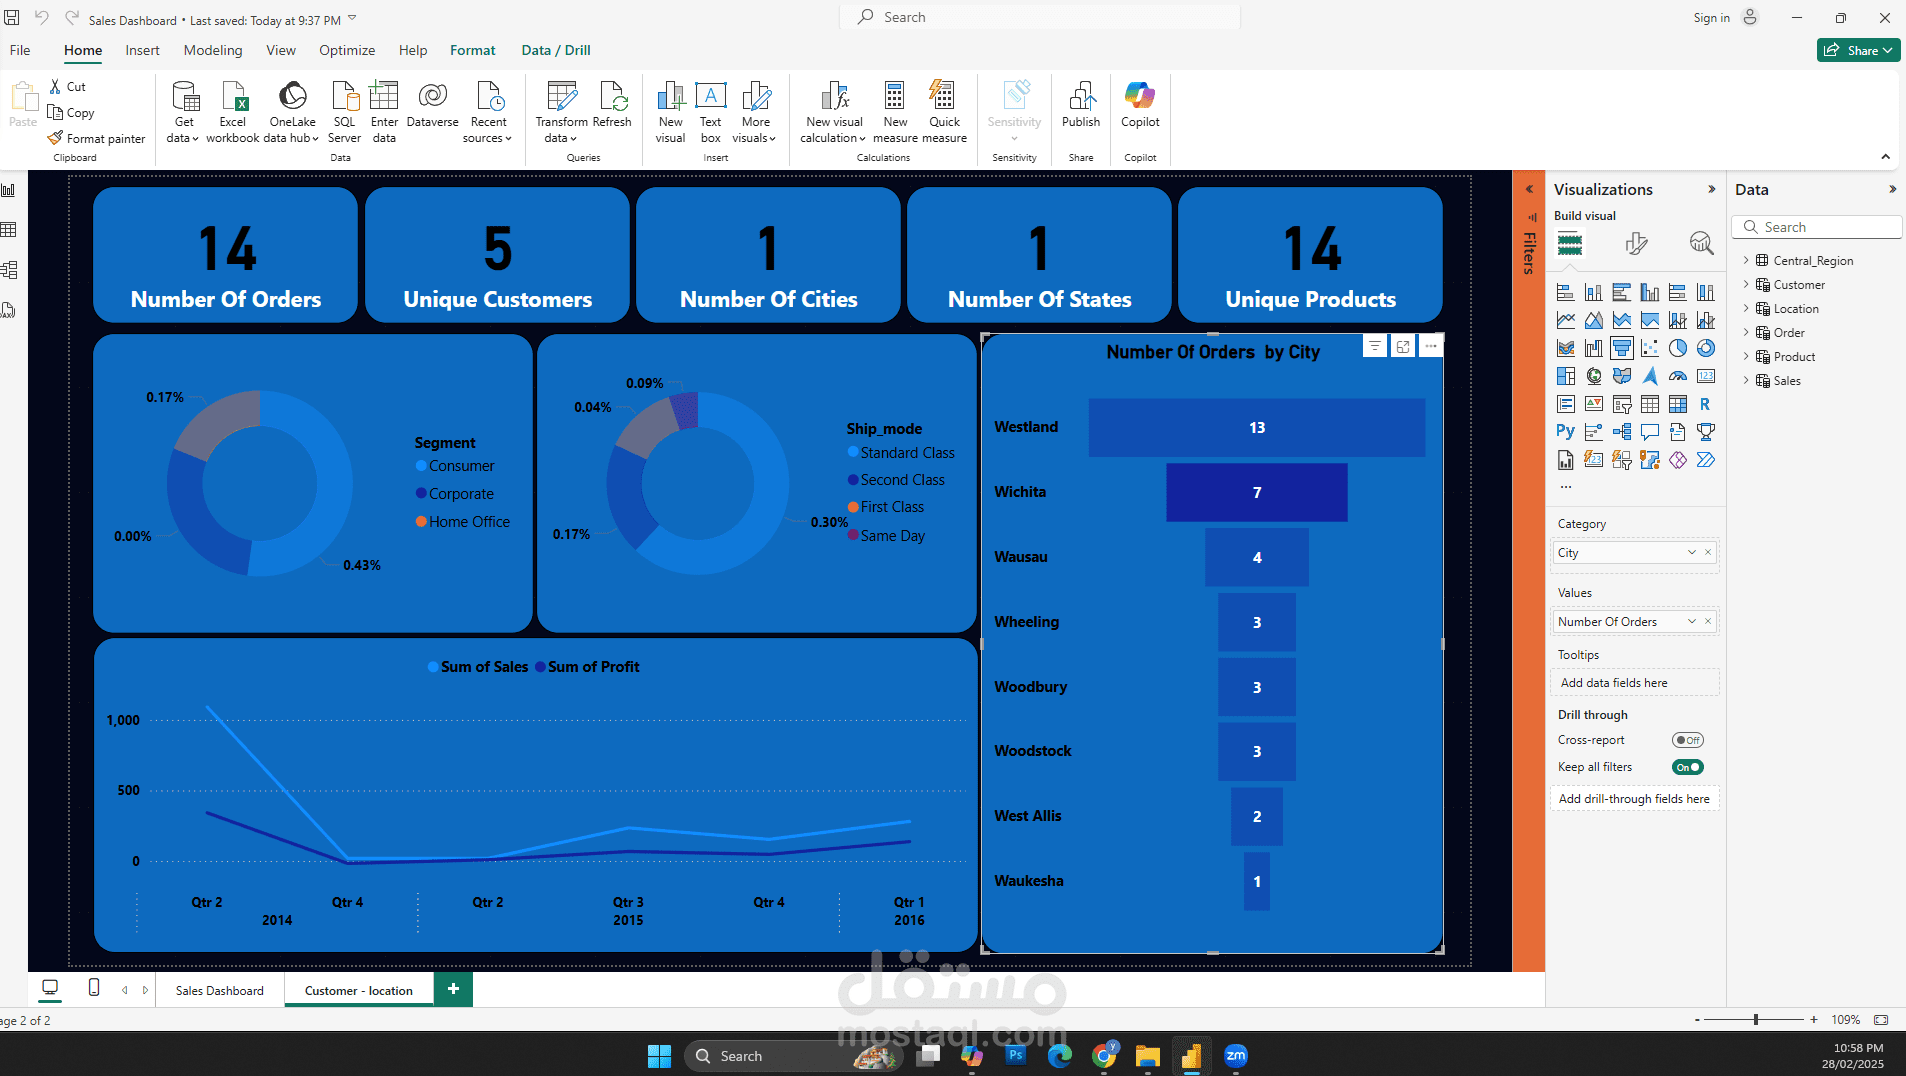Click the zoom in plus button

tap(1814, 1020)
